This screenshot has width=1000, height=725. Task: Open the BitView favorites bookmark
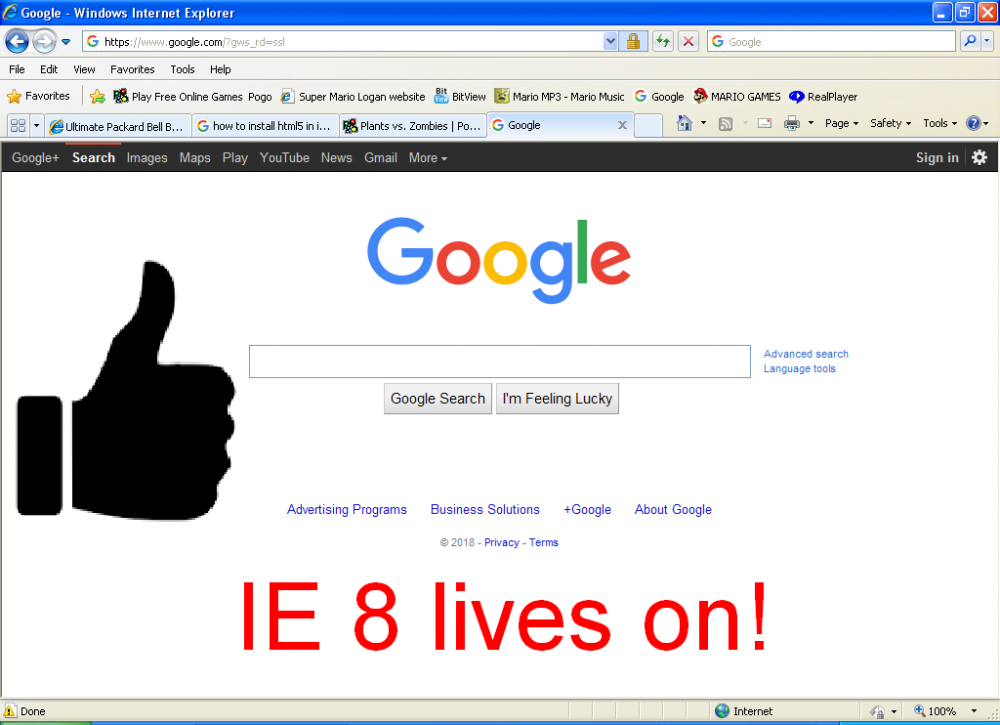[x=459, y=97]
